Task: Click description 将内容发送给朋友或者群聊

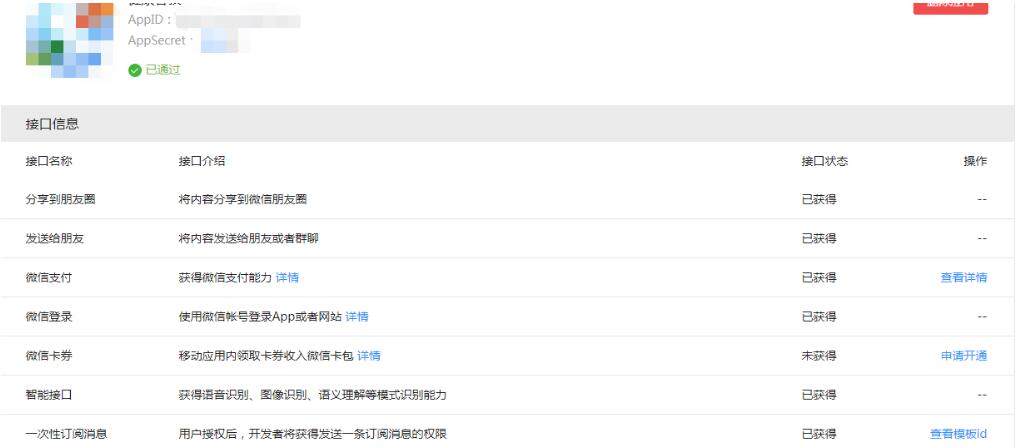Action: click(248, 238)
